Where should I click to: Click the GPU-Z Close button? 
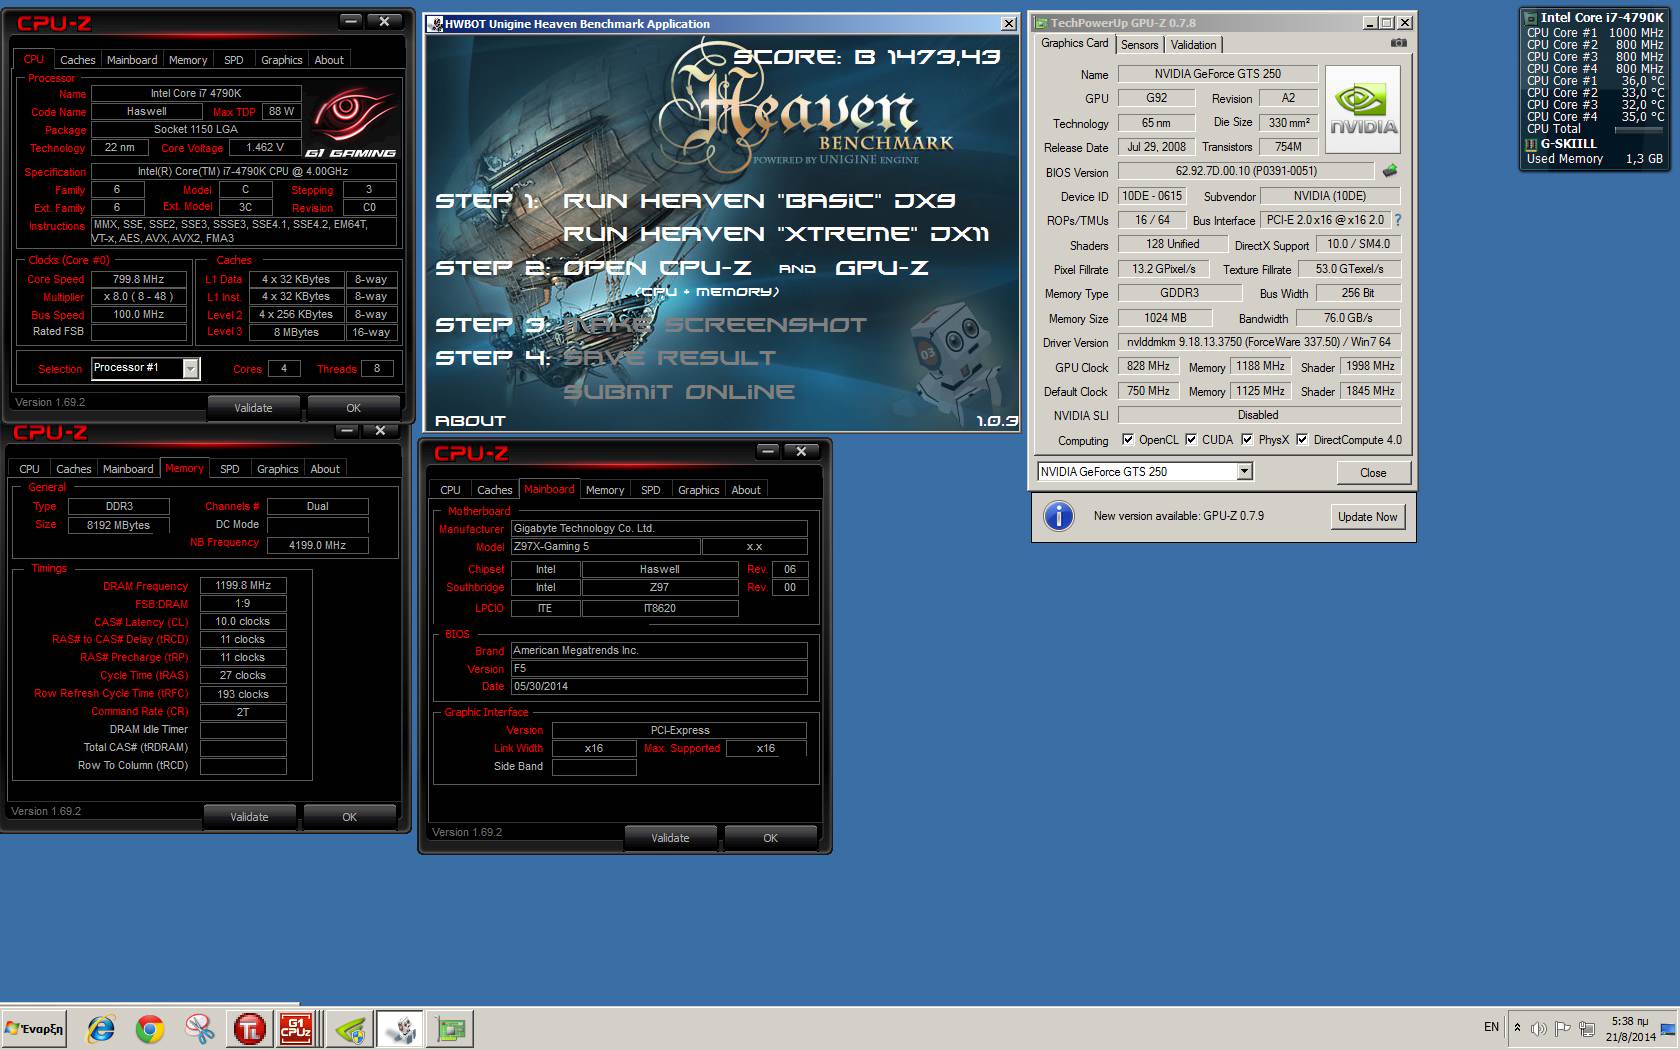point(1373,473)
